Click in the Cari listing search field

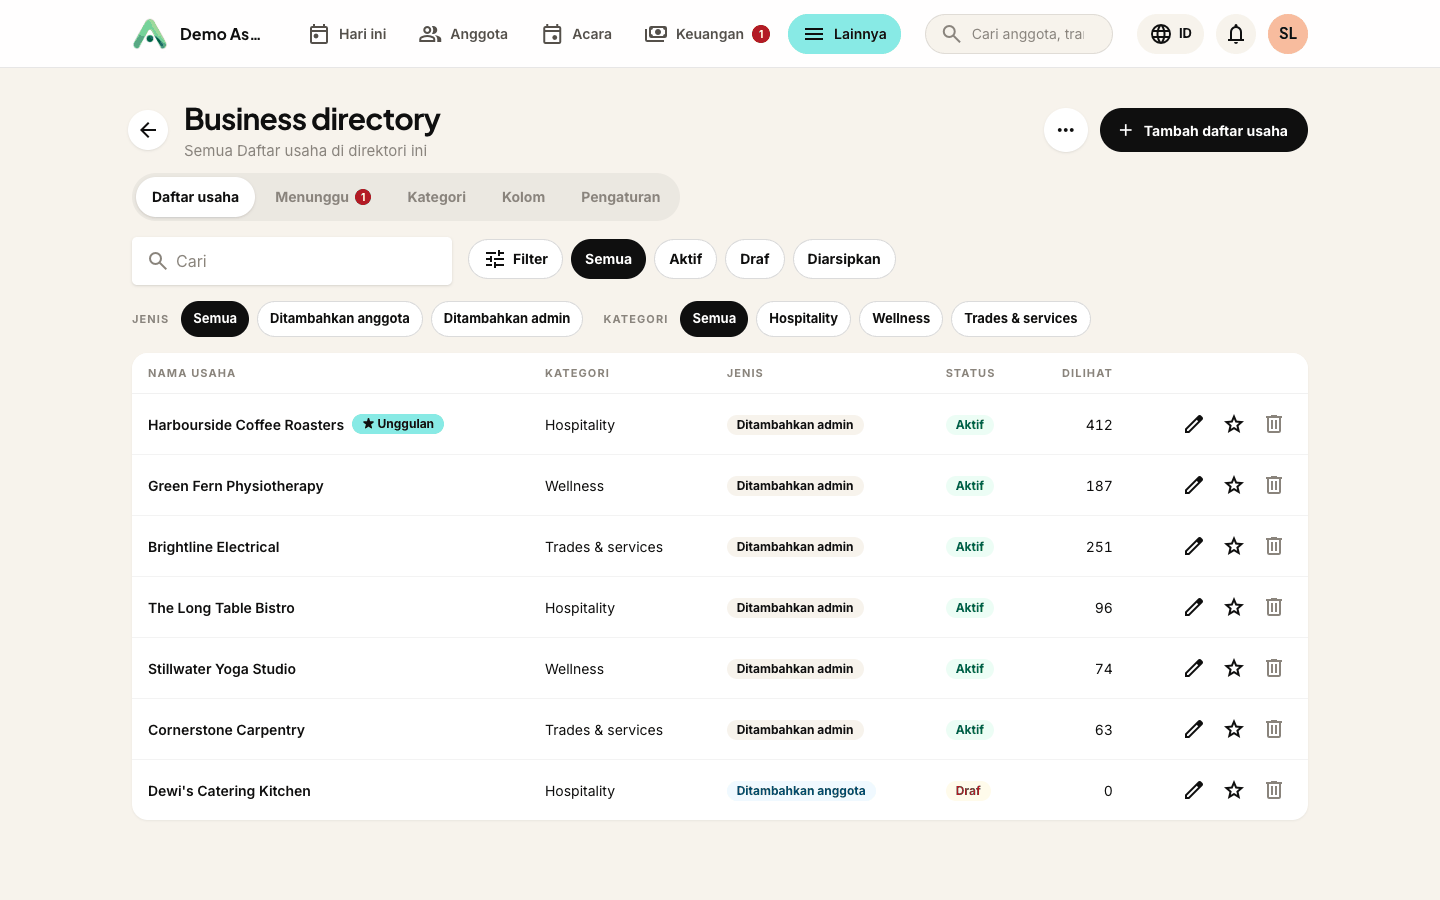click(292, 261)
